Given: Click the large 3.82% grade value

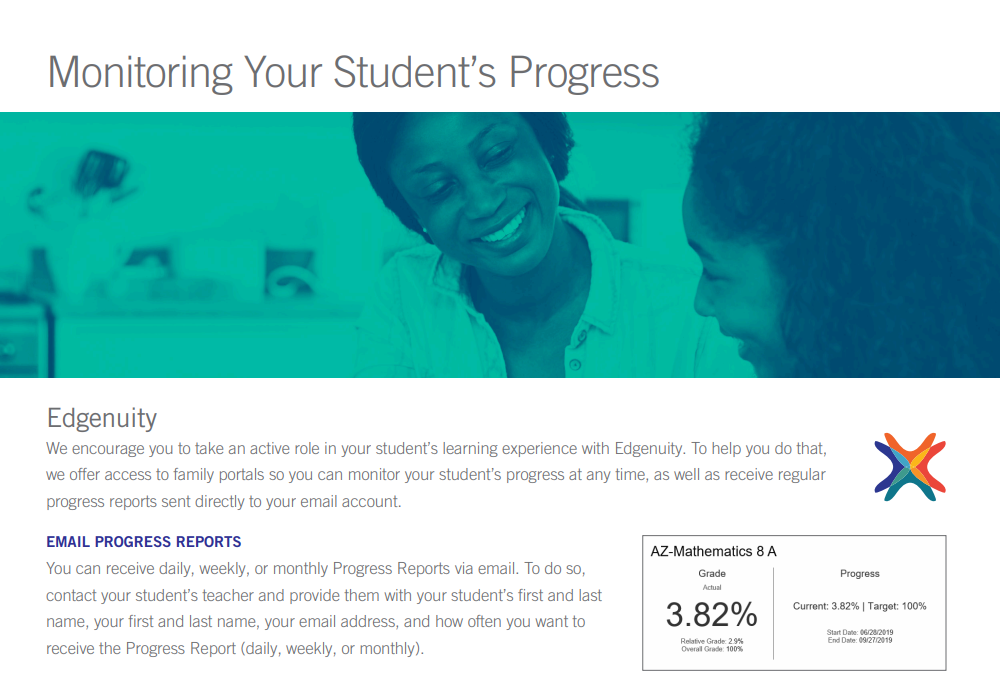Looking at the screenshot, I should [712, 614].
